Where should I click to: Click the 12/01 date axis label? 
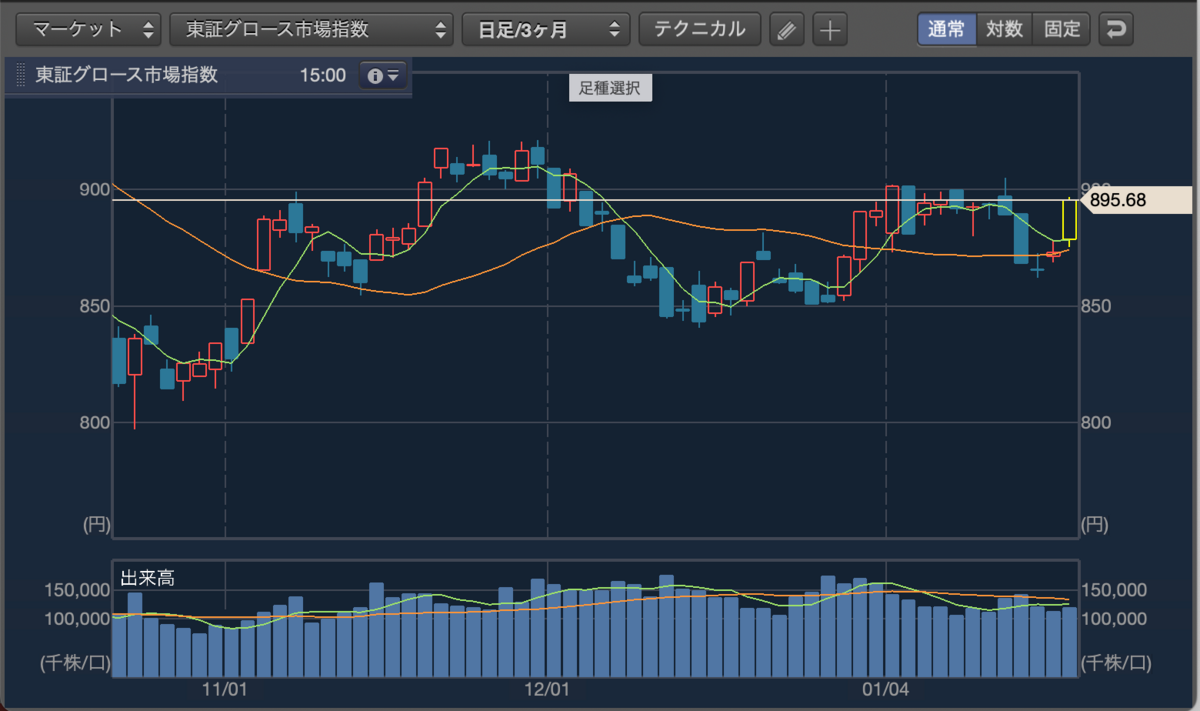(x=547, y=689)
